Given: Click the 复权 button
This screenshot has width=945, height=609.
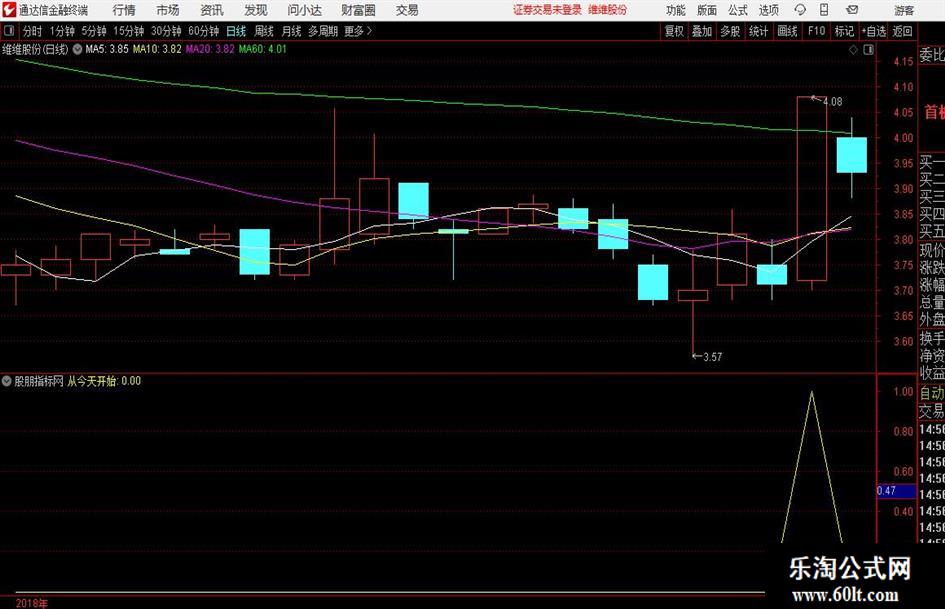Looking at the screenshot, I should 674,31.
